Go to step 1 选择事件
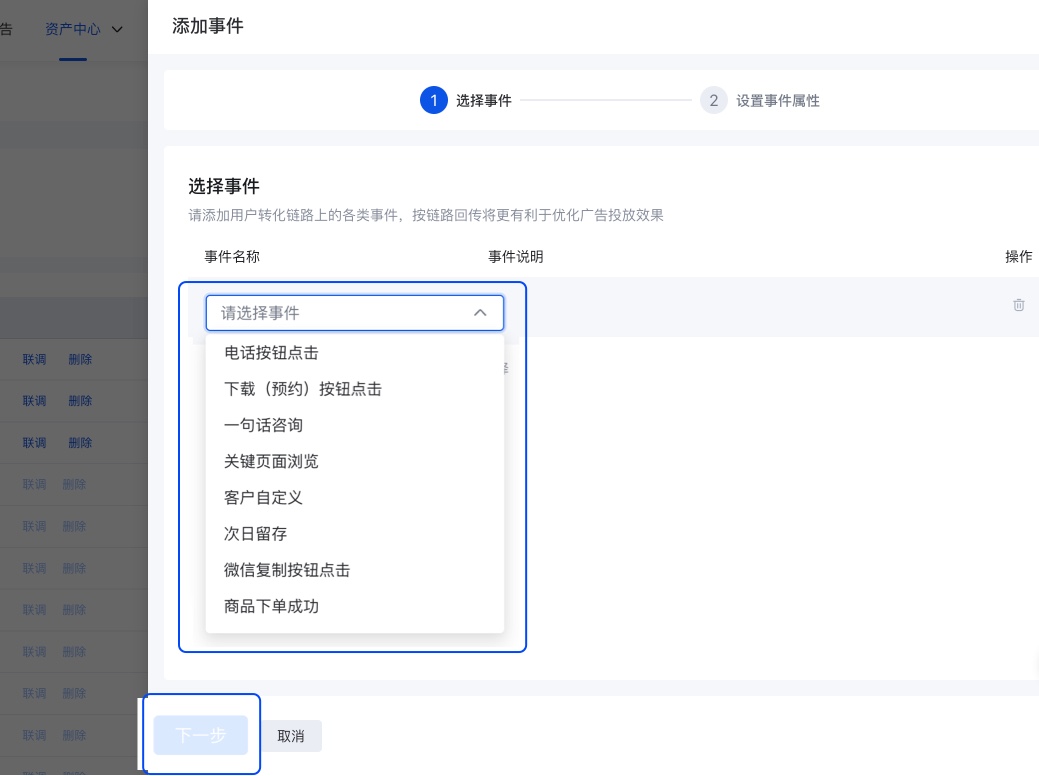The width and height of the screenshot is (1039, 776). [466, 101]
